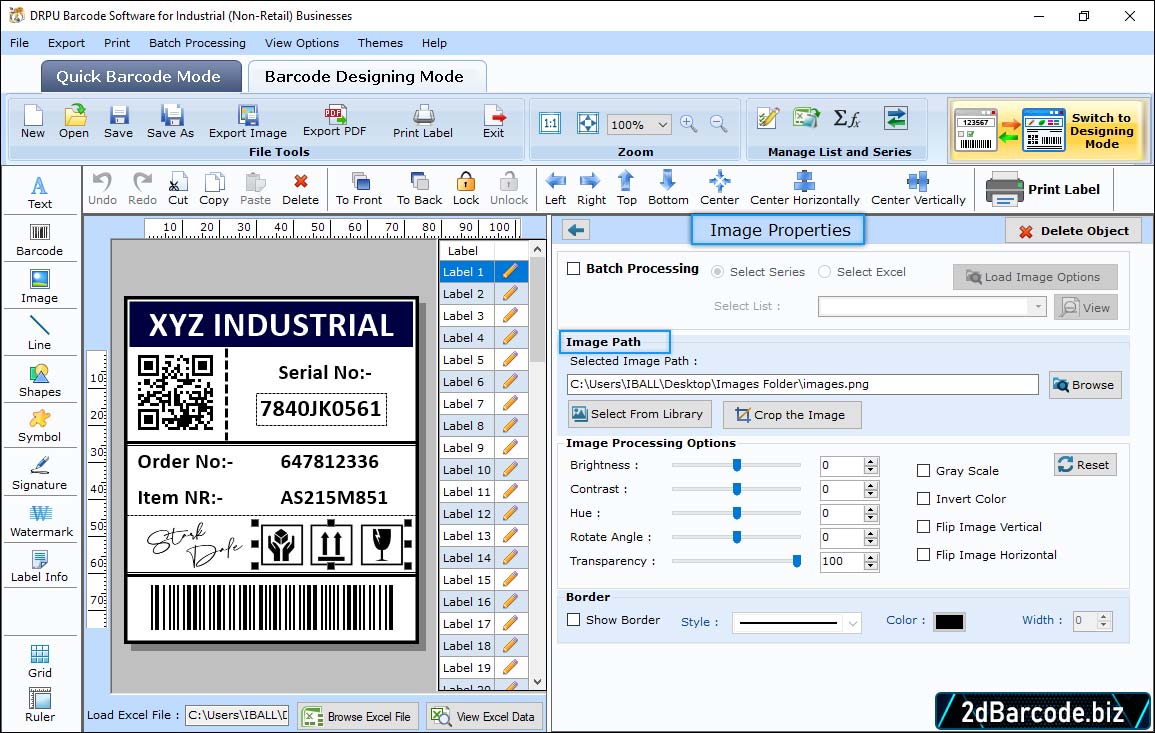Image resolution: width=1155 pixels, height=733 pixels.
Task: Add a Watermark to the label
Action: tap(41, 521)
